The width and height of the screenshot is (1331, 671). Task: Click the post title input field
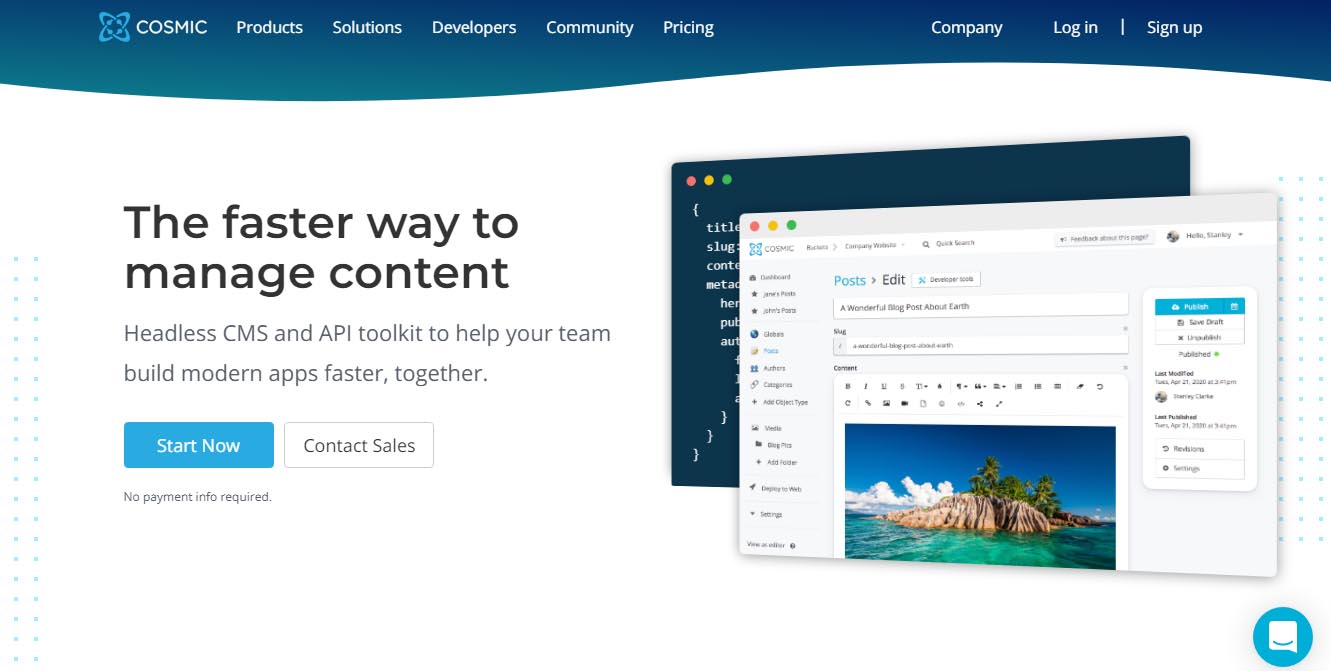tap(981, 306)
